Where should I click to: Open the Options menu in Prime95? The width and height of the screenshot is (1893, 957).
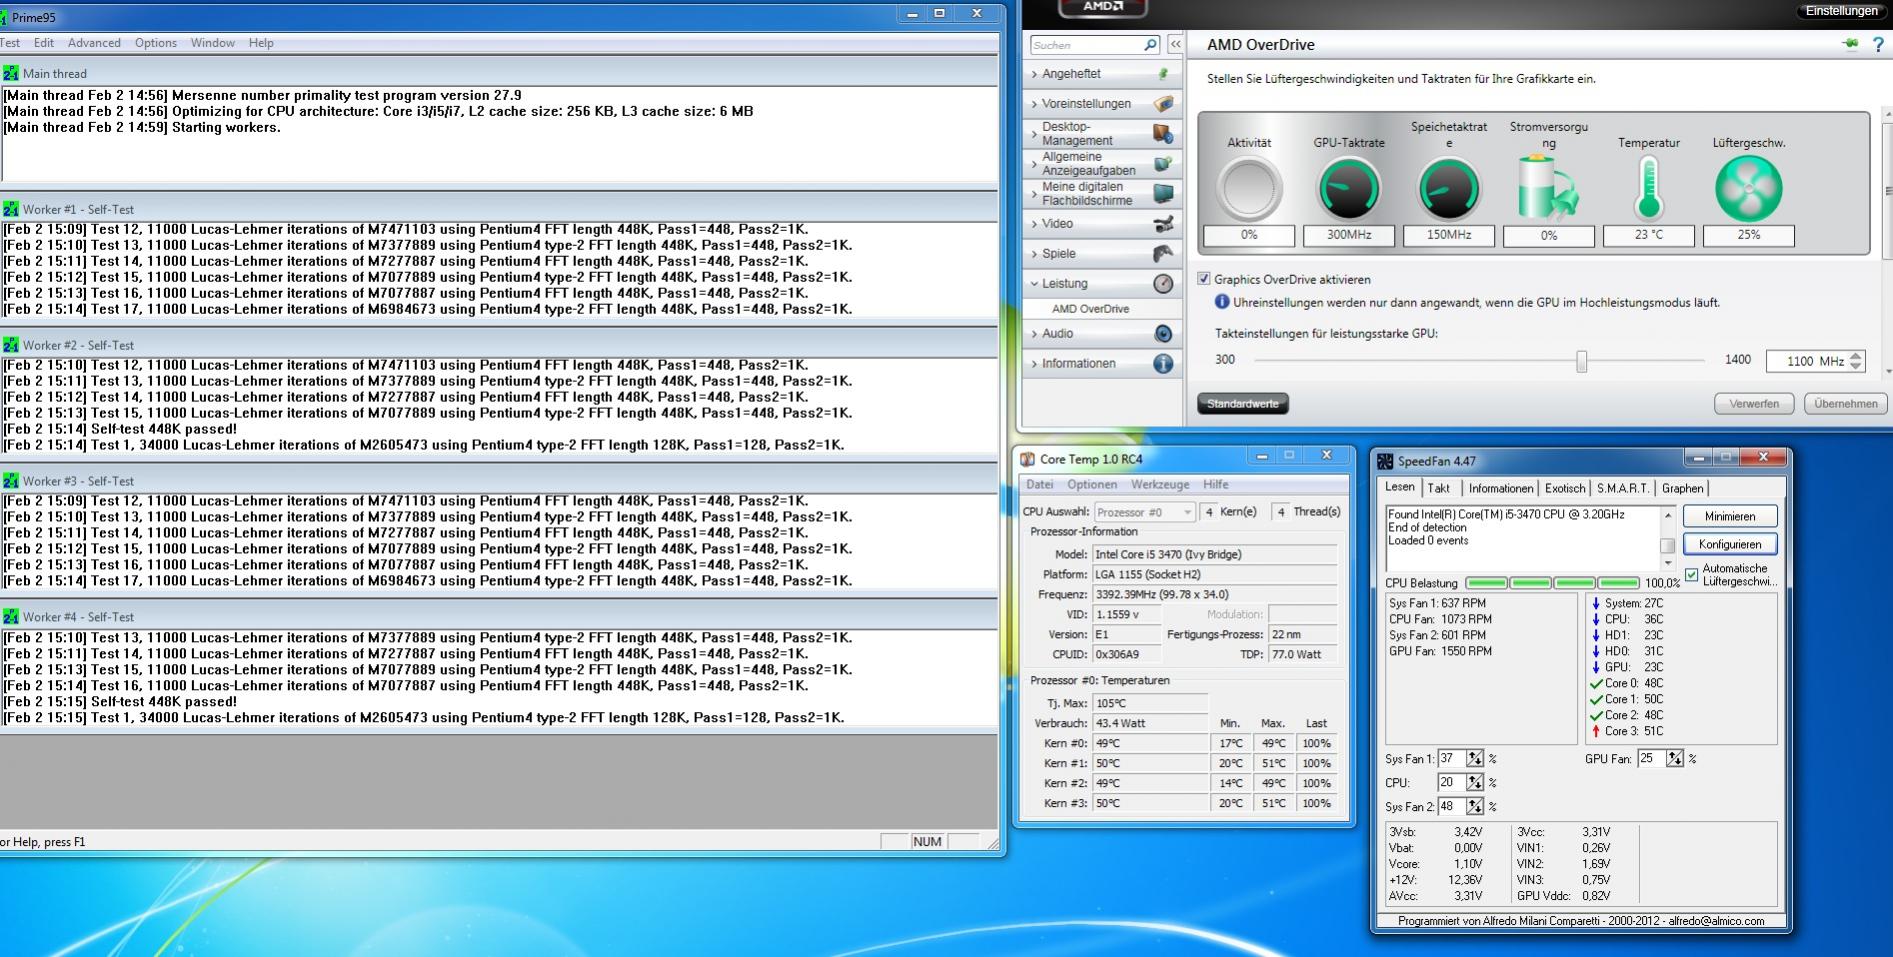(x=156, y=43)
